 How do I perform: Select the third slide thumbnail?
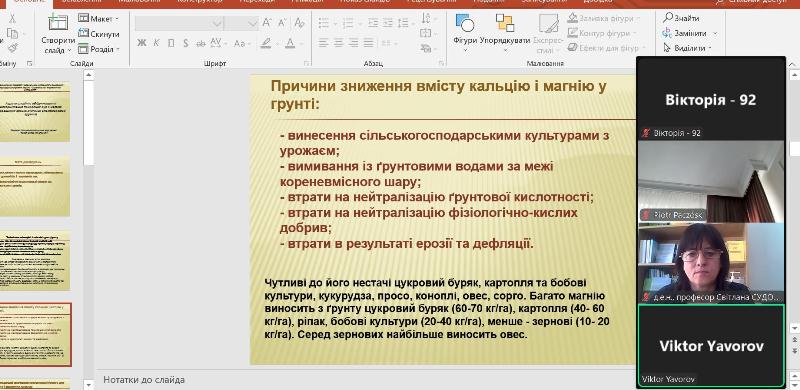[35, 261]
